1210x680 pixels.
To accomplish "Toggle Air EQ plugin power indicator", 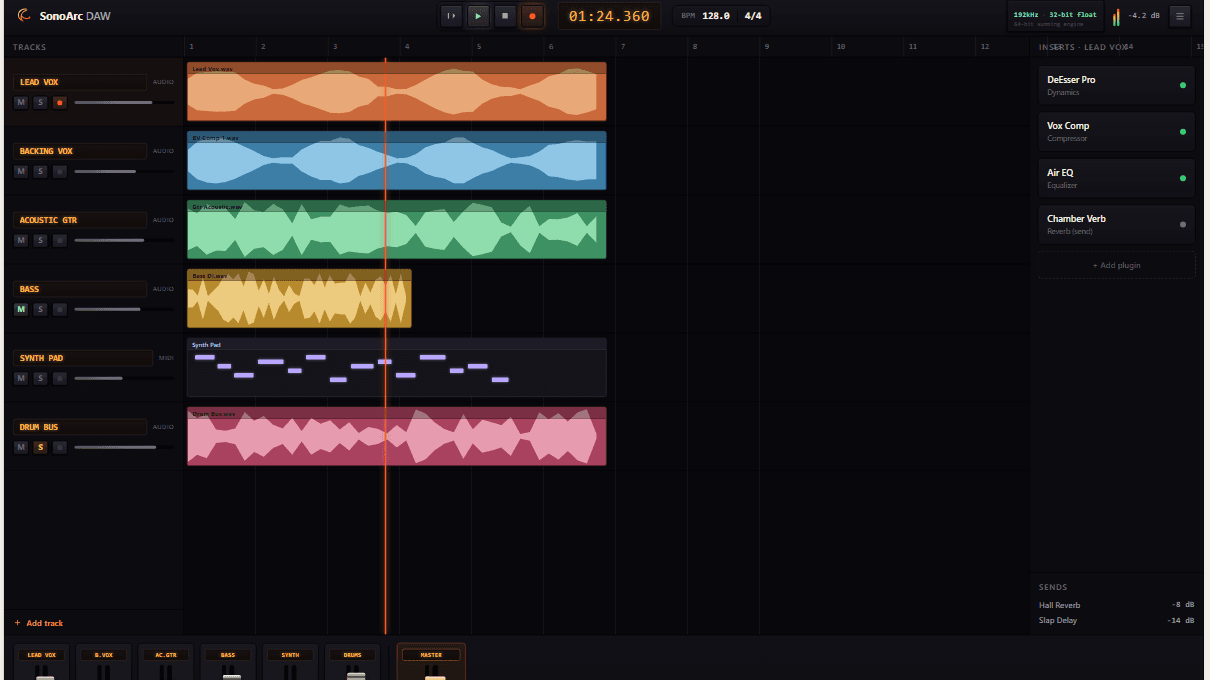I will (1183, 178).
